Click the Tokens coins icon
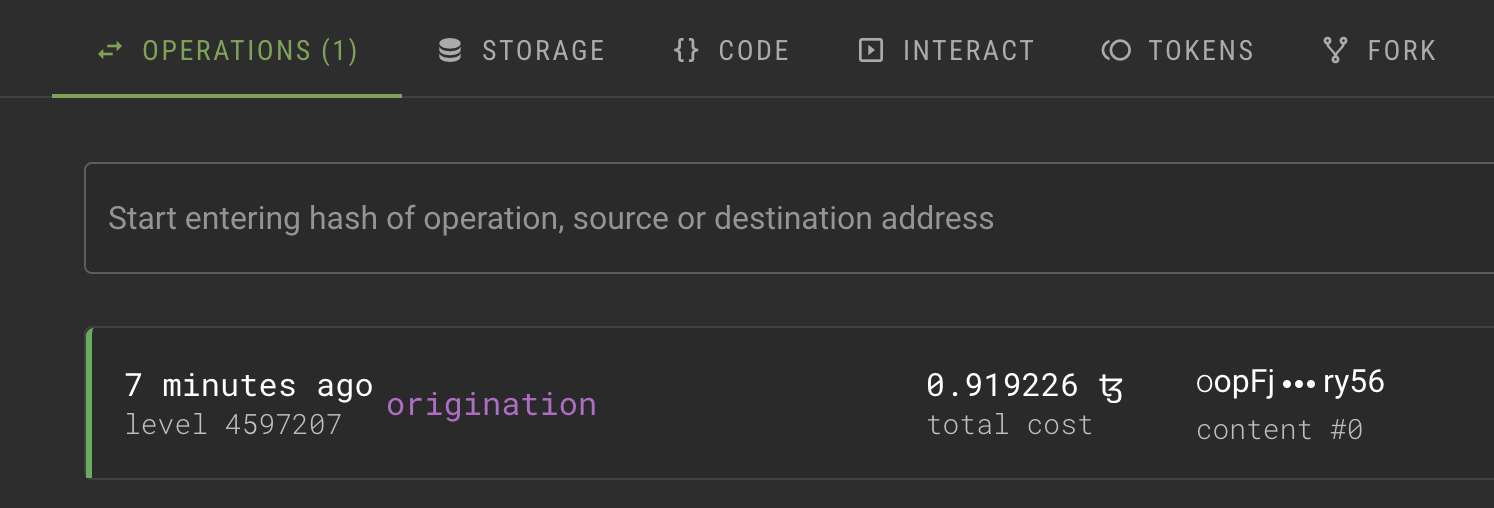The width and height of the screenshot is (1494, 508). (x=1115, y=50)
